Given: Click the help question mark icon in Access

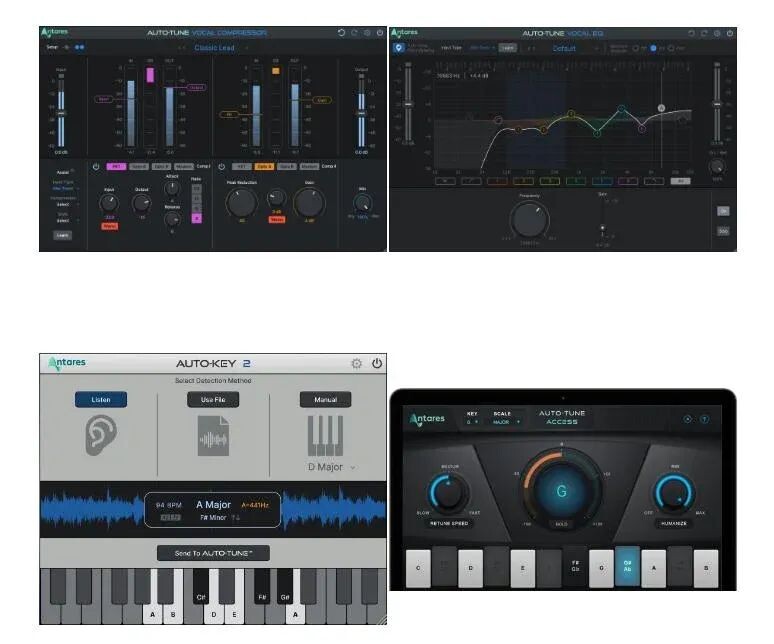Looking at the screenshot, I should point(704,419).
